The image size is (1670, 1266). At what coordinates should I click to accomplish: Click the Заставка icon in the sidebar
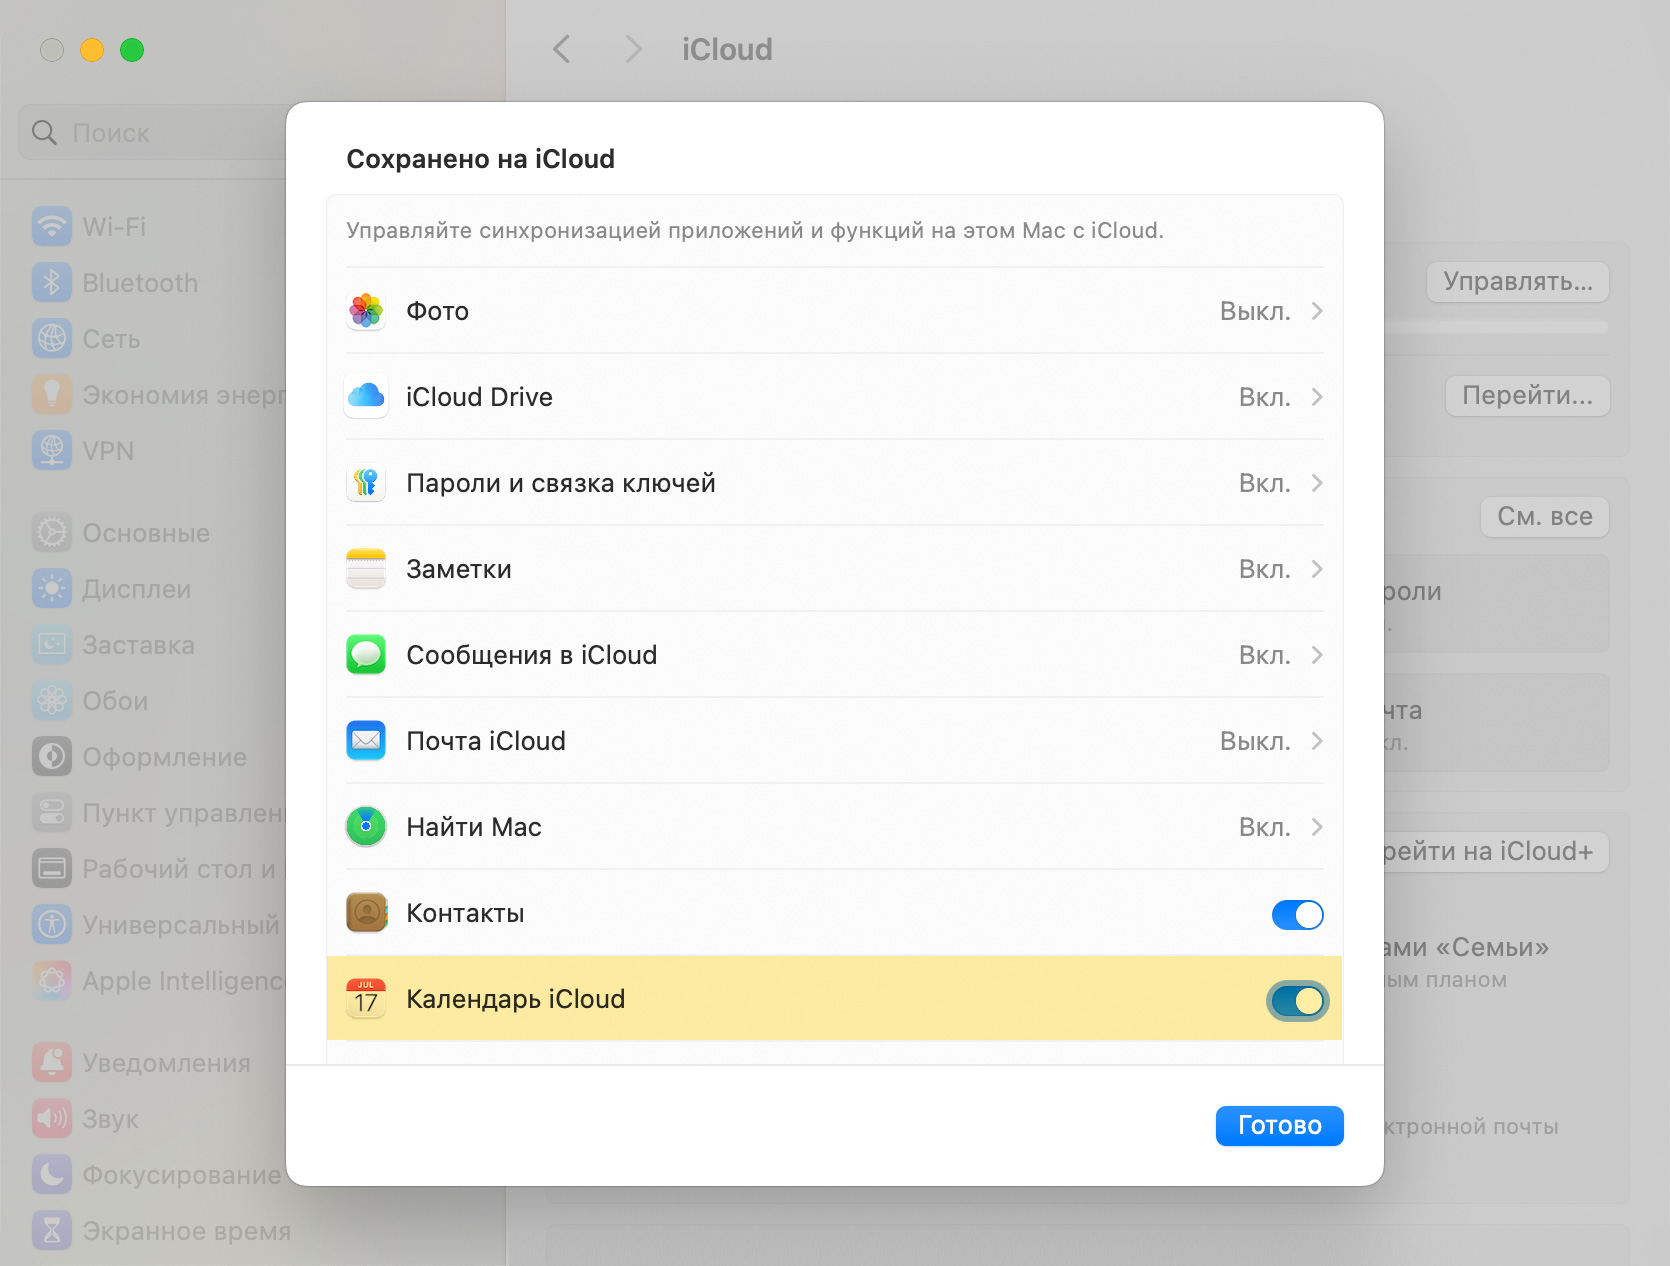[52, 645]
